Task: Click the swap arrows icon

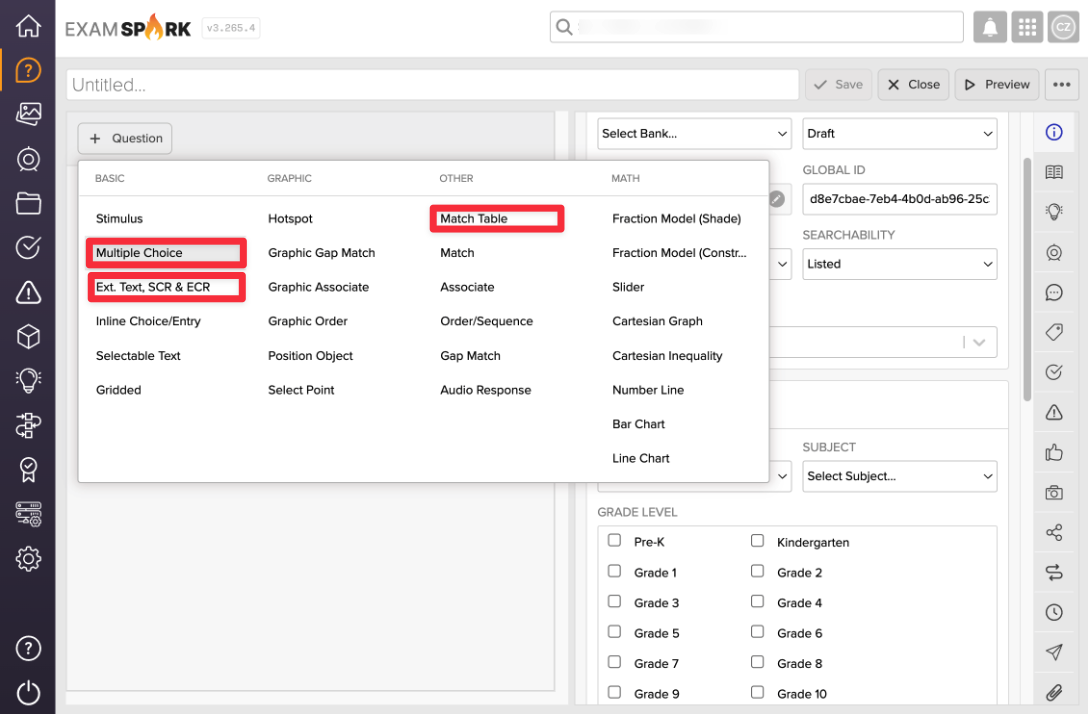Action: coord(1054,572)
